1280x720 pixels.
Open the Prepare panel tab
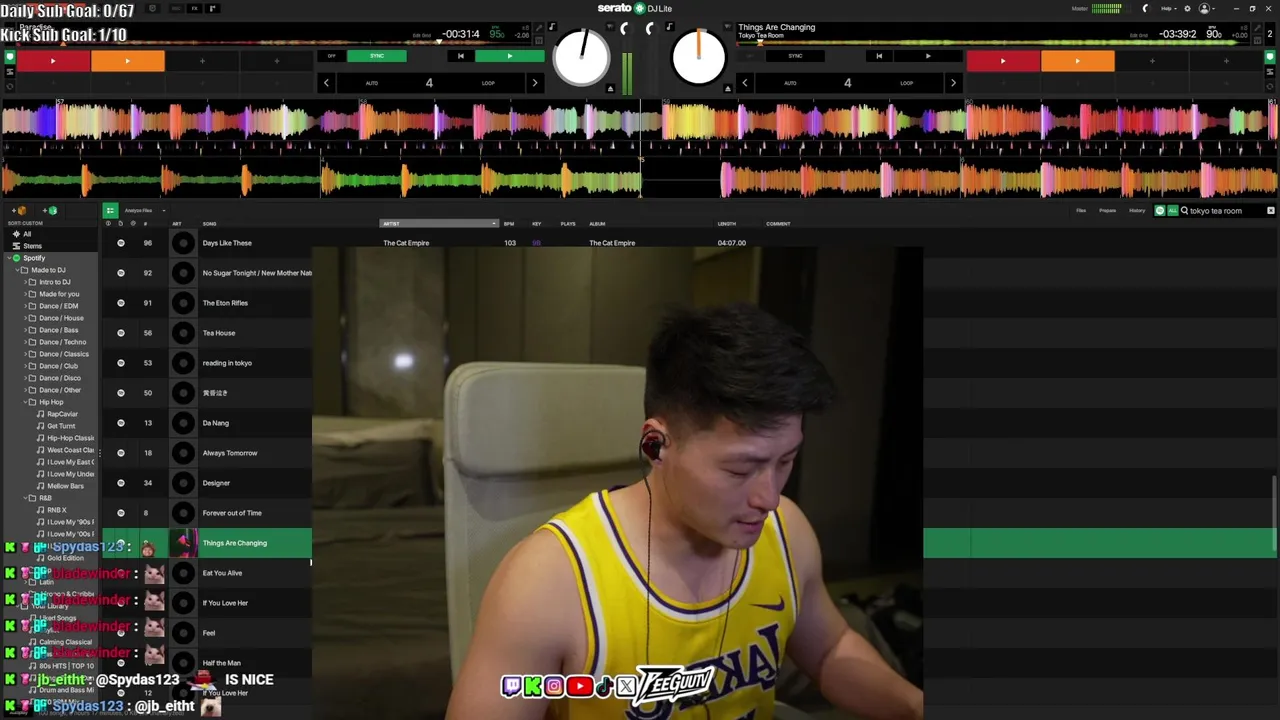coord(1108,211)
